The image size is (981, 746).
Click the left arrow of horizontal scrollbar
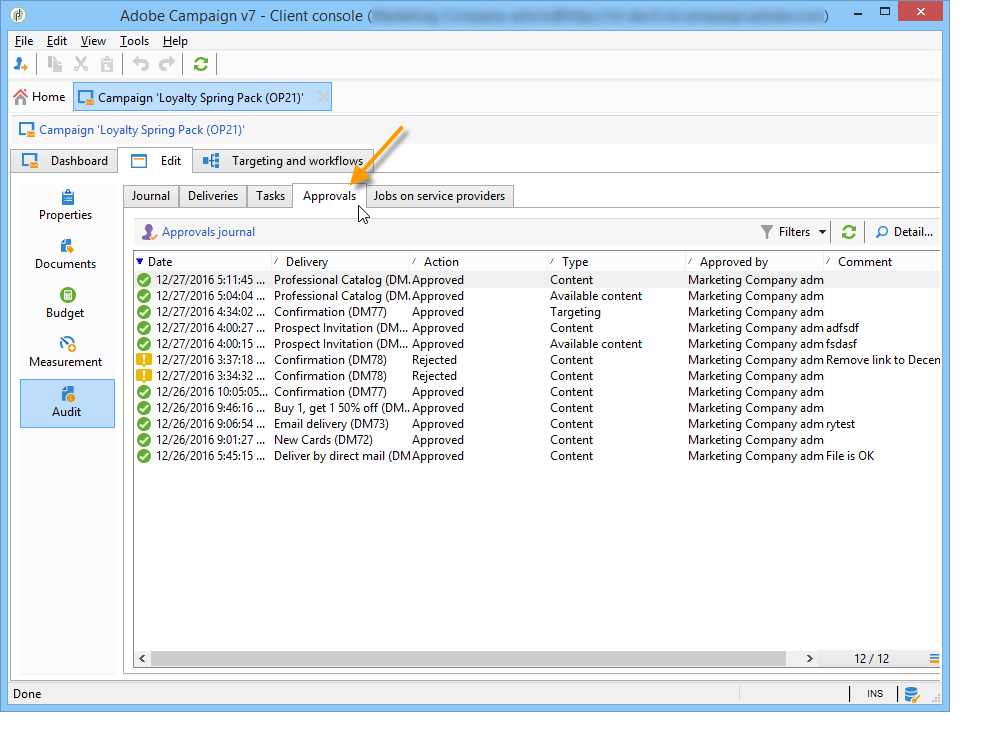click(143, 658)
